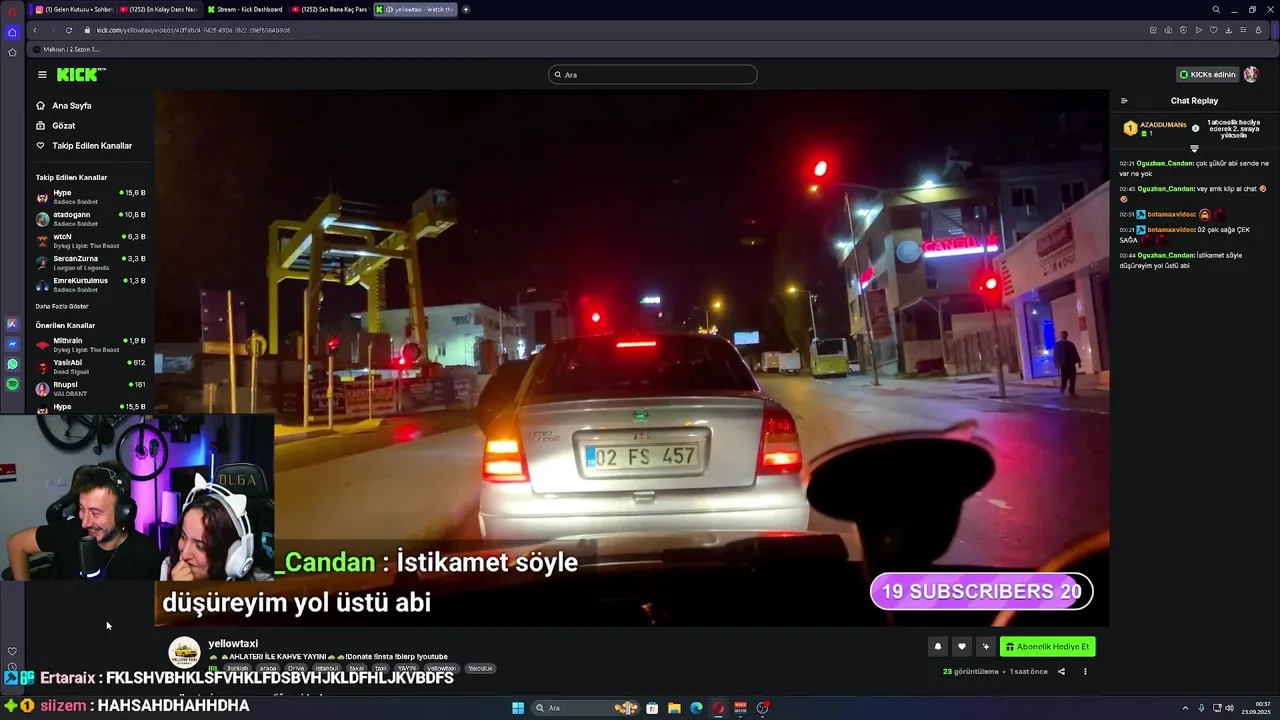Viewport: 1280px width, 720px height.
Task: Click the AZADDUMANs gifter entry
Action: tap(1155, 128)
